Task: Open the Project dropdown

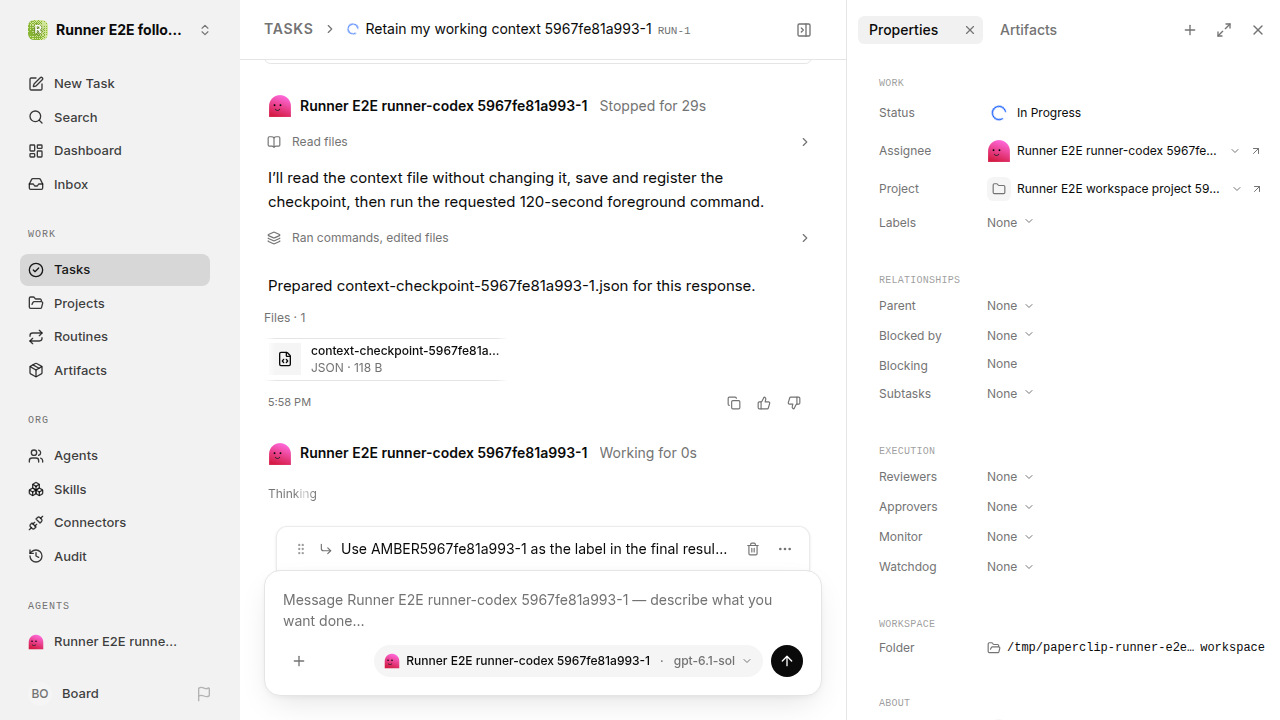Action: [x=1114, y=189]
